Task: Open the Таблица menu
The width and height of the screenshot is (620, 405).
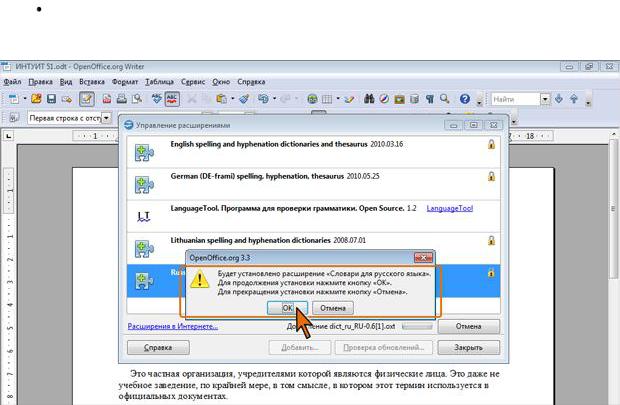Action: [x=159, y=82]
